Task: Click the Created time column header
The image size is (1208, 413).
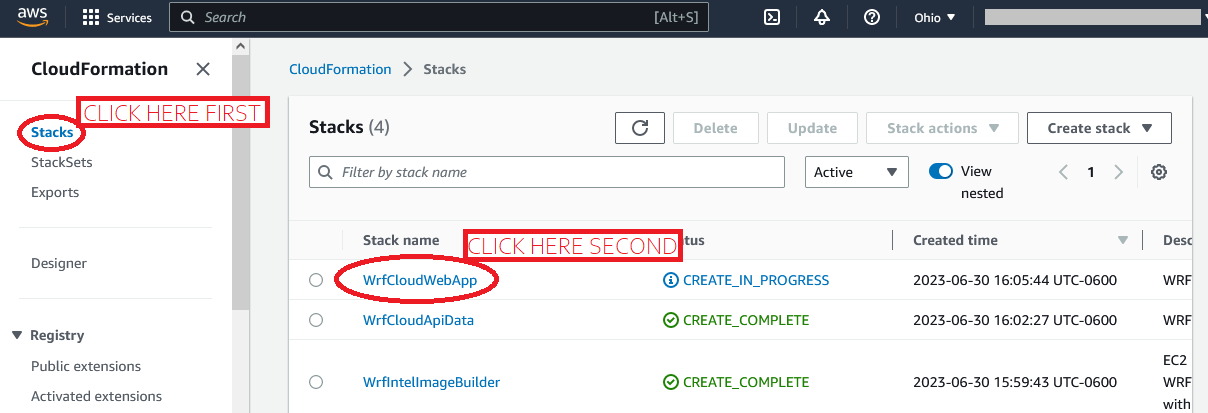Action: [955, 240]
